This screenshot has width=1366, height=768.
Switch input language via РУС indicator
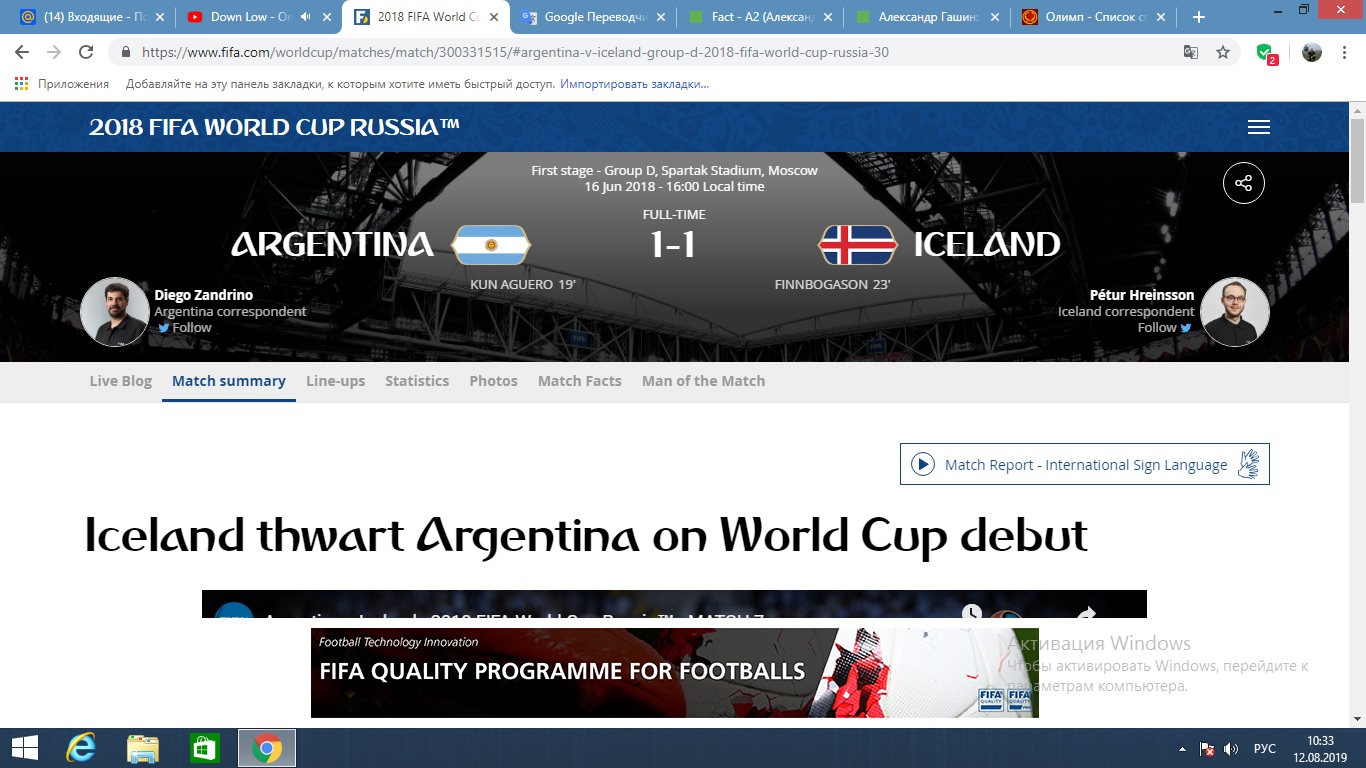pos(1265,749)
